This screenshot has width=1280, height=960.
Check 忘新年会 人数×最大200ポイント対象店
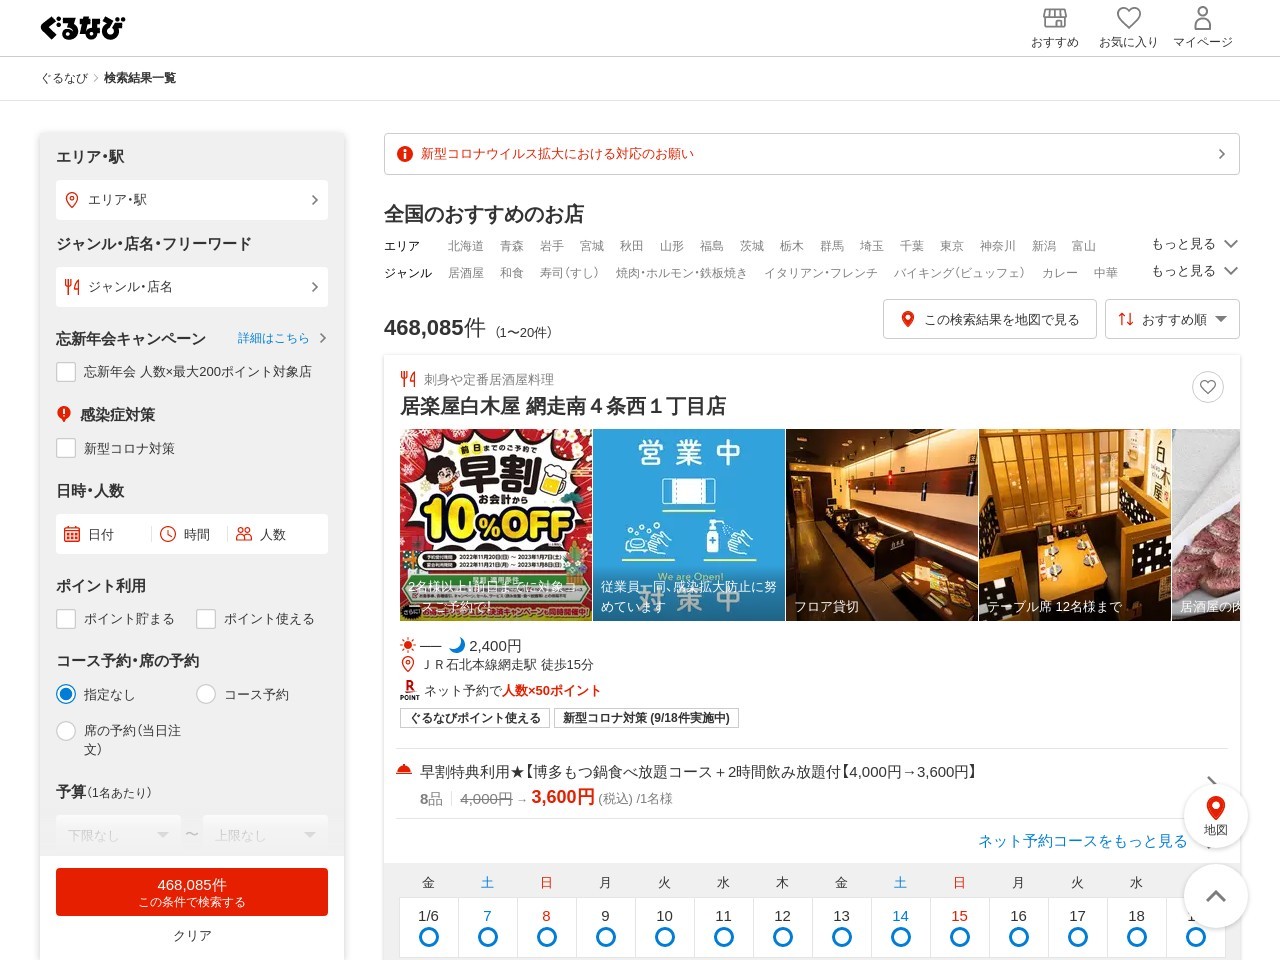[66, 372]
